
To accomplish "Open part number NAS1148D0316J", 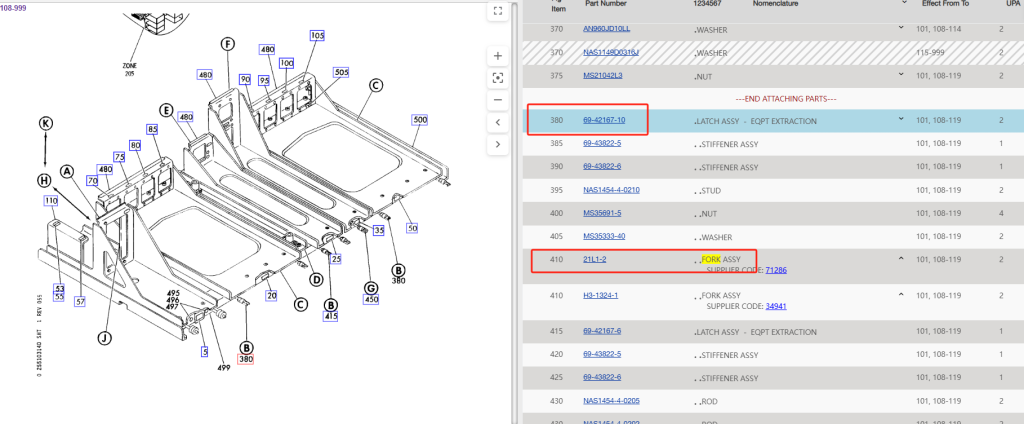I will point(611,52).
